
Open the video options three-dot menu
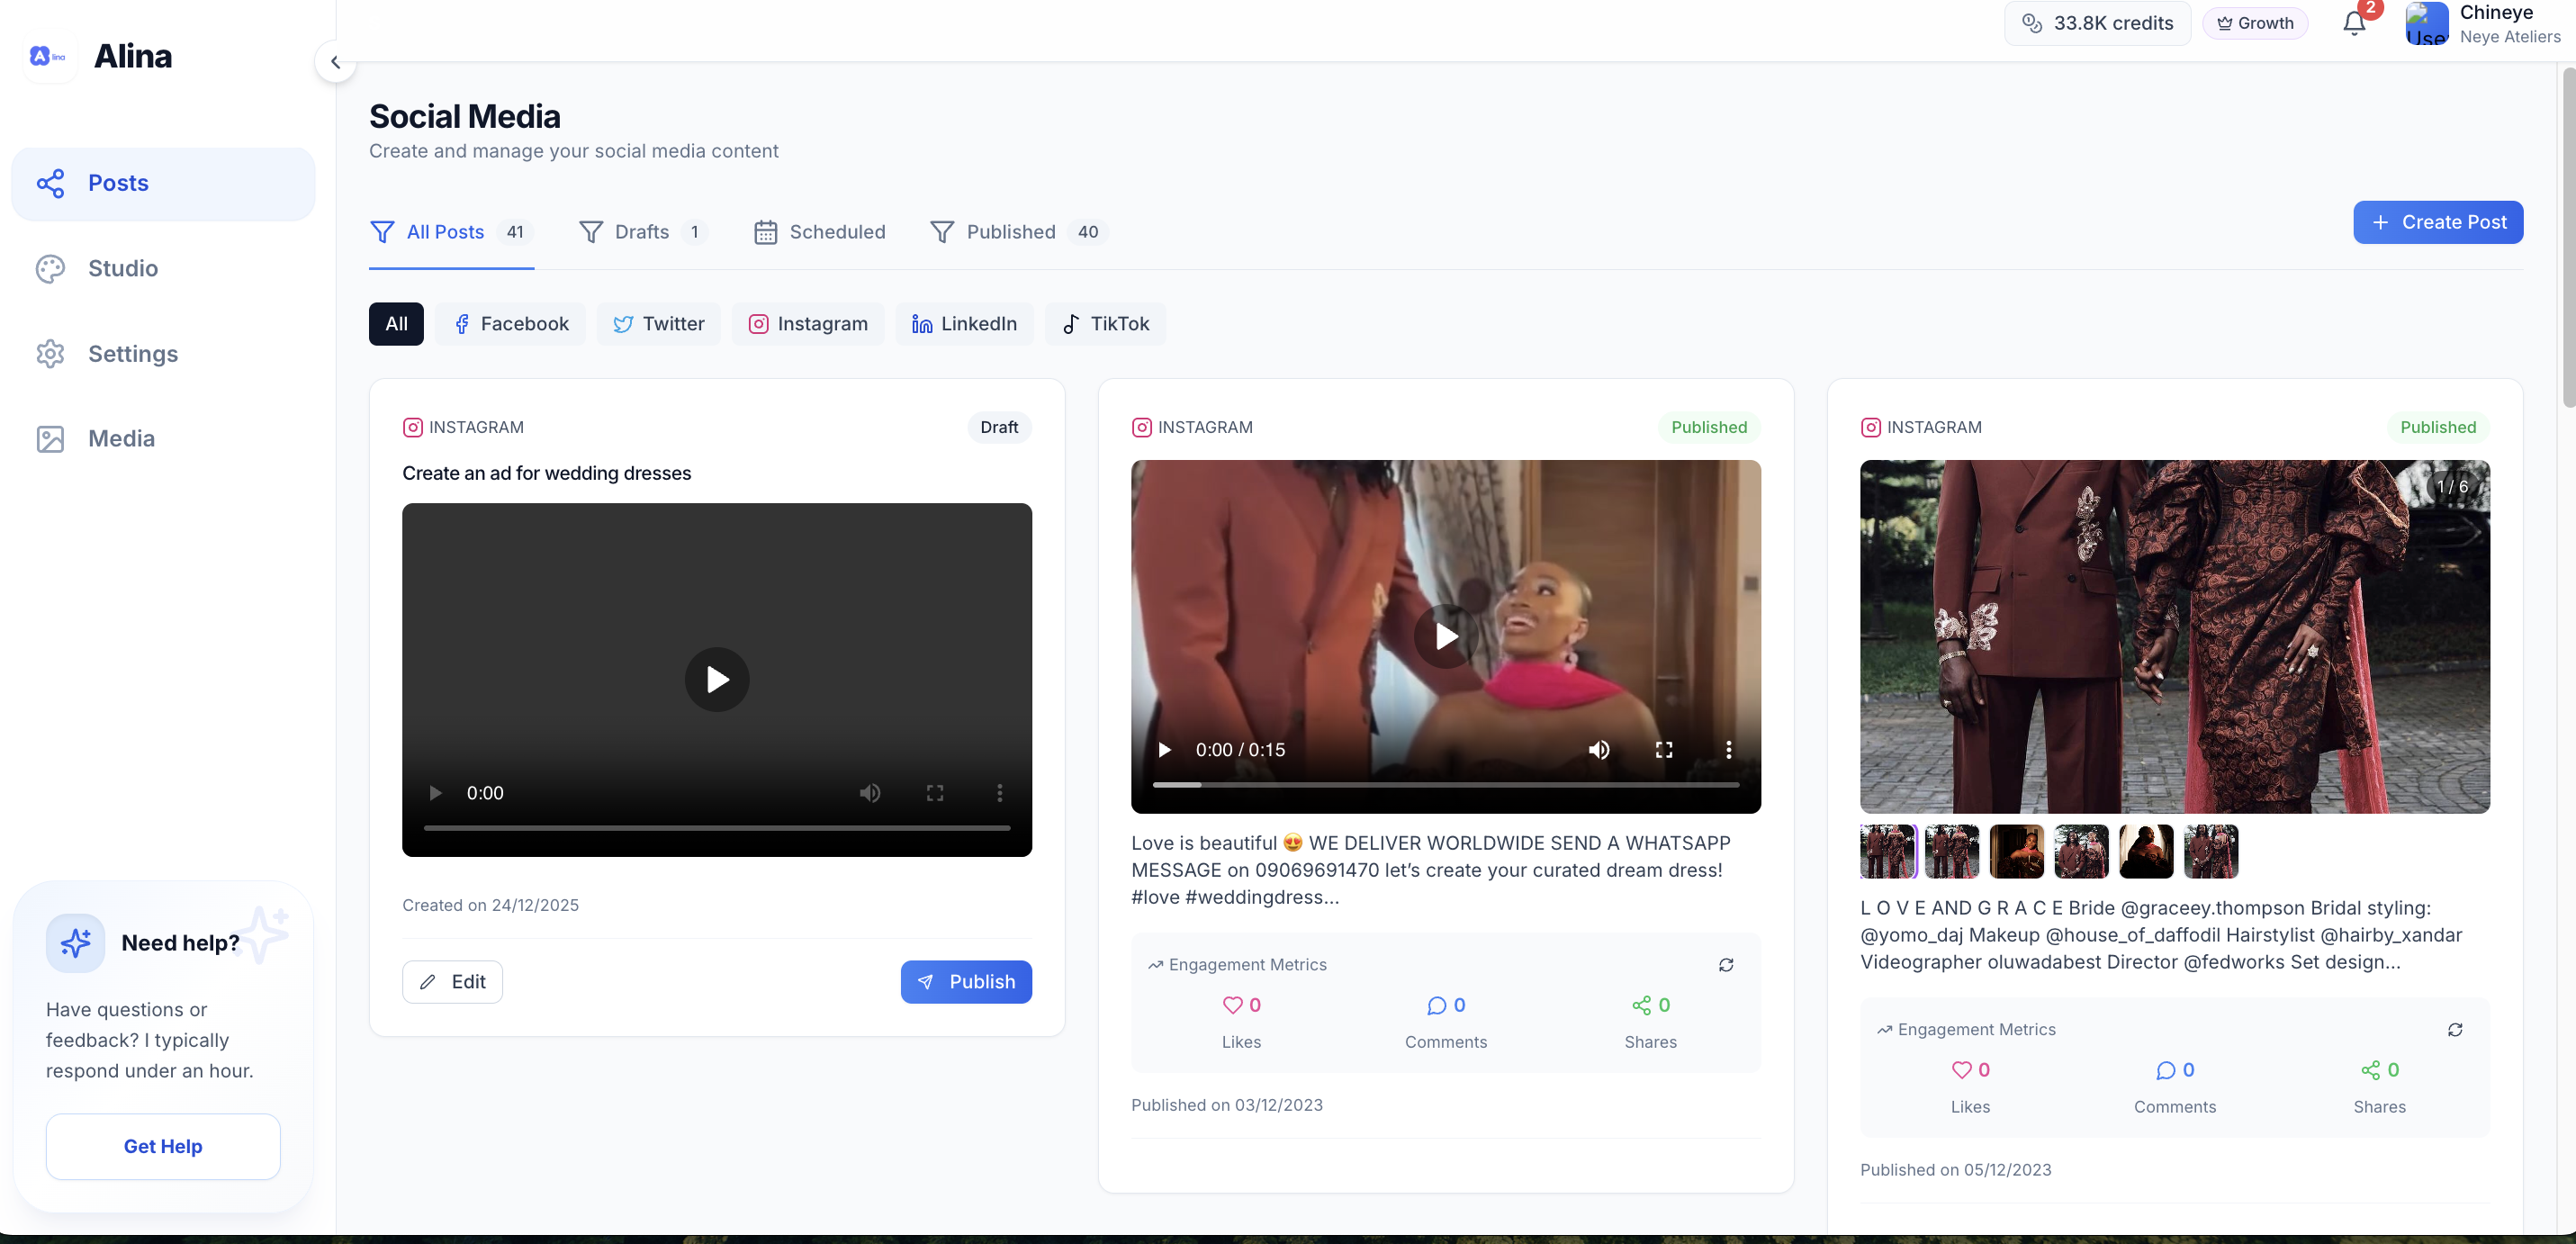1728,749
